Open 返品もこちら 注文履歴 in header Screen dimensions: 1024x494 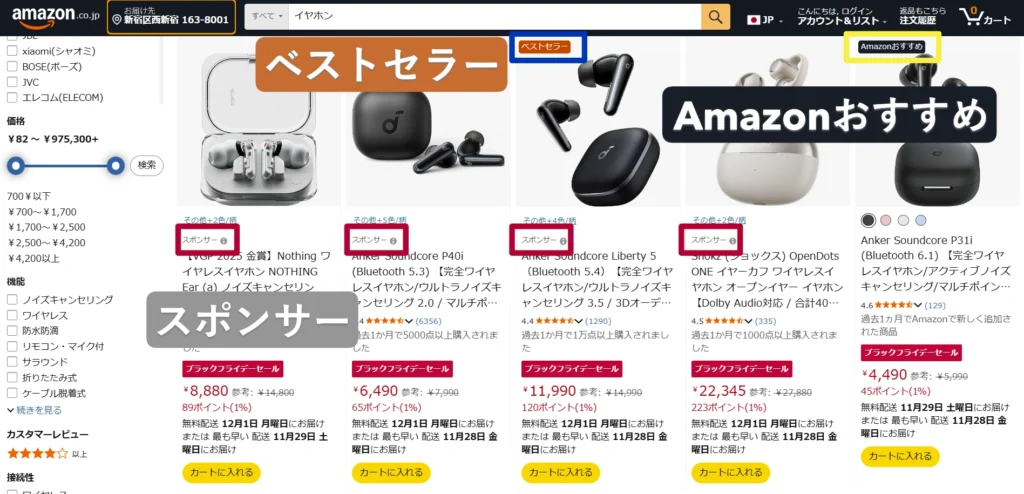[922, 16]
